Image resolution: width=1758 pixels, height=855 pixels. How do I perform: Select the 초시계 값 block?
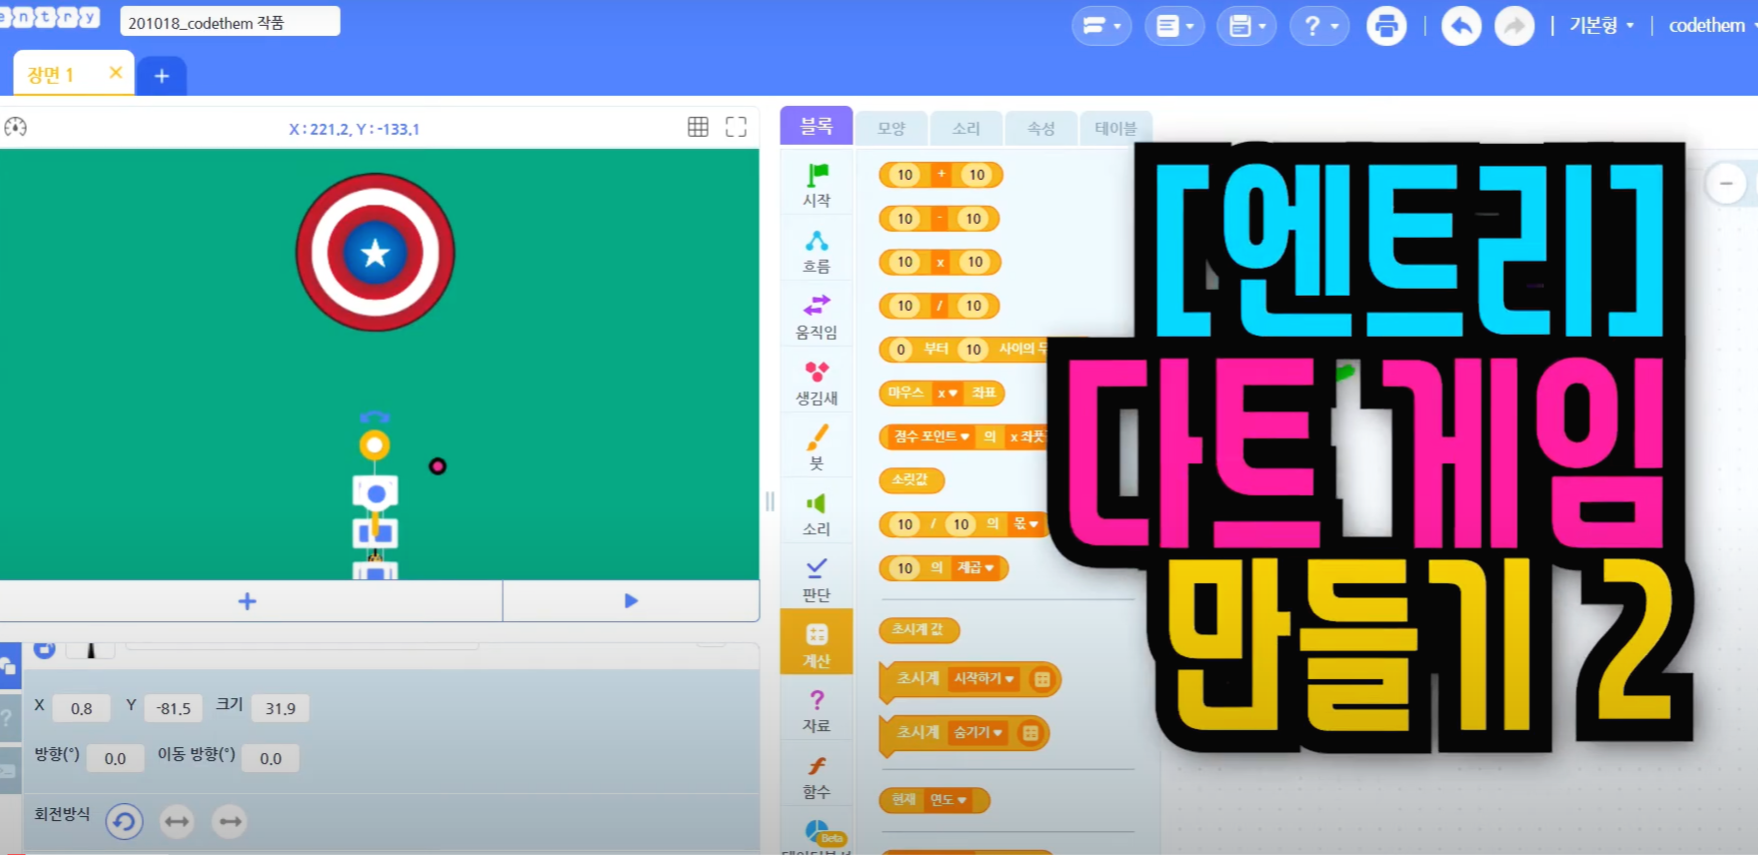click(x=919, y=630)
